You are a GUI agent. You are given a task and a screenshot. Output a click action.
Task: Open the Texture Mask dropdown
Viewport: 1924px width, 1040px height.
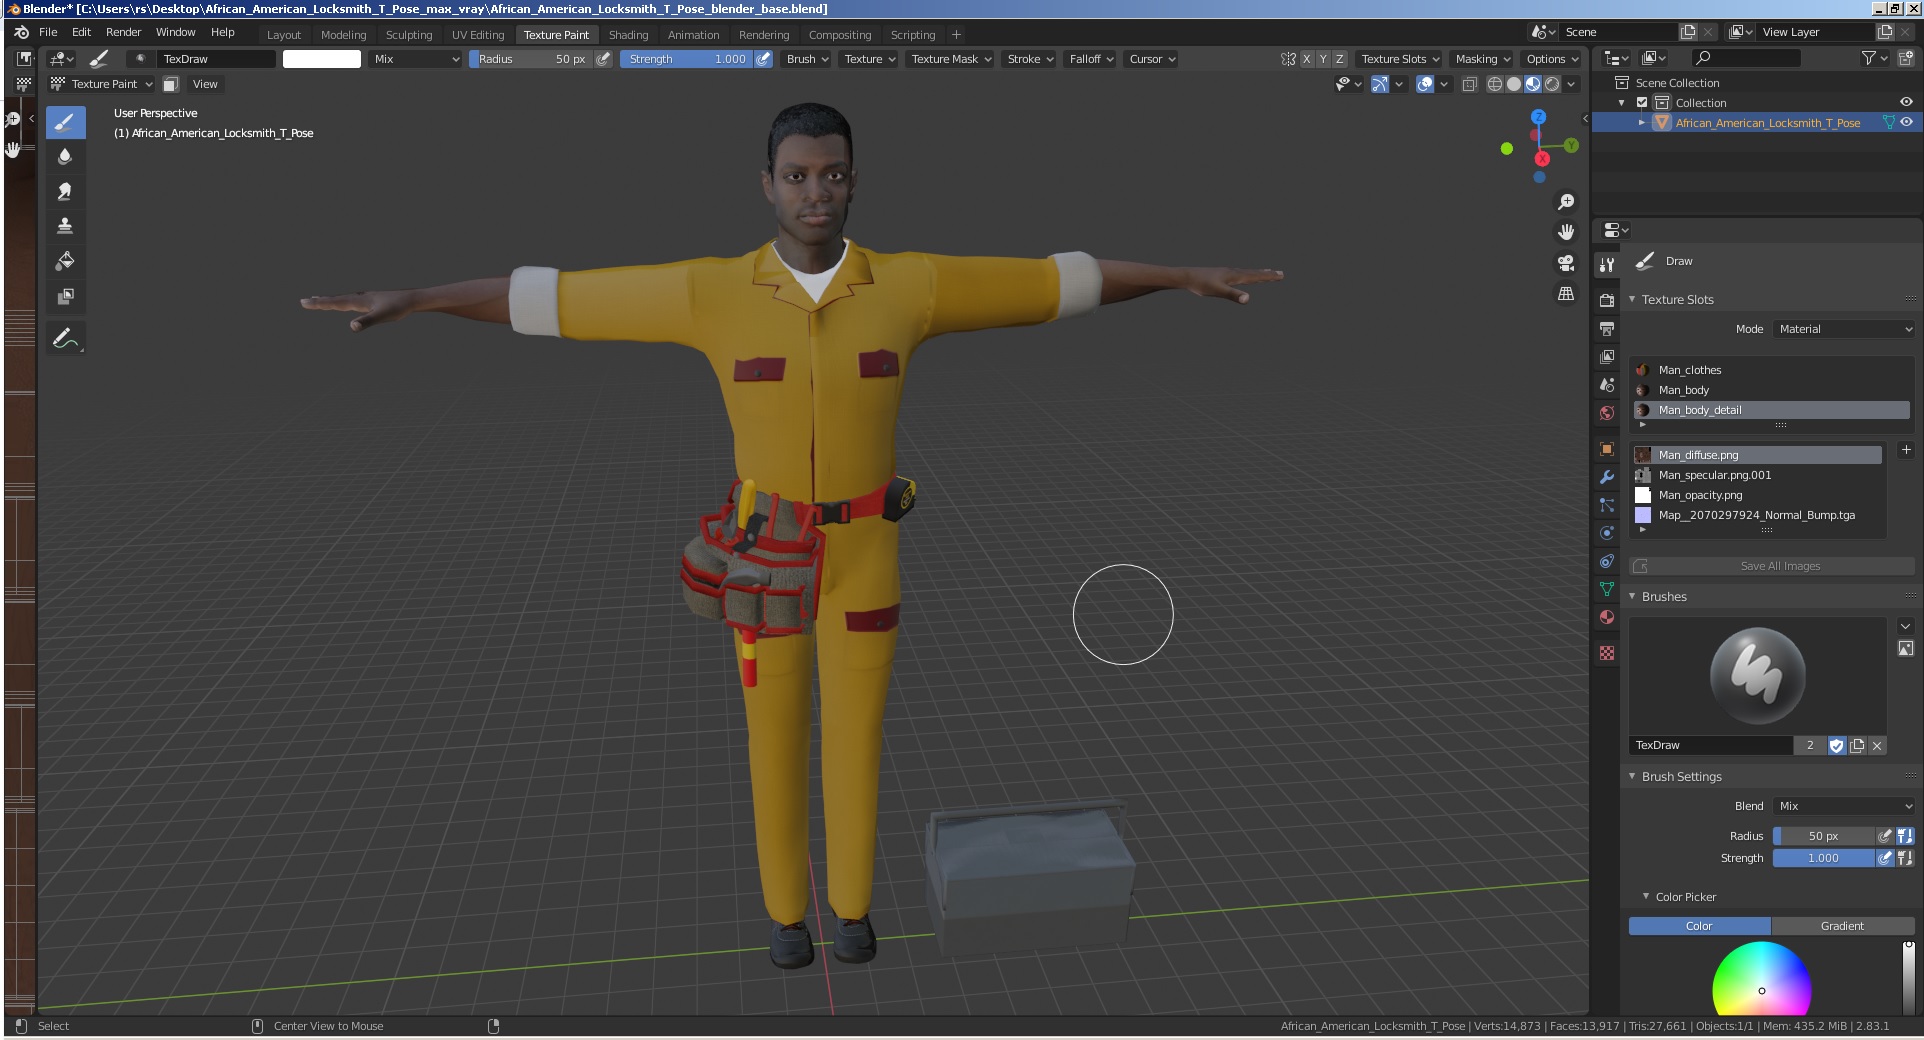(x=951, y=59)
